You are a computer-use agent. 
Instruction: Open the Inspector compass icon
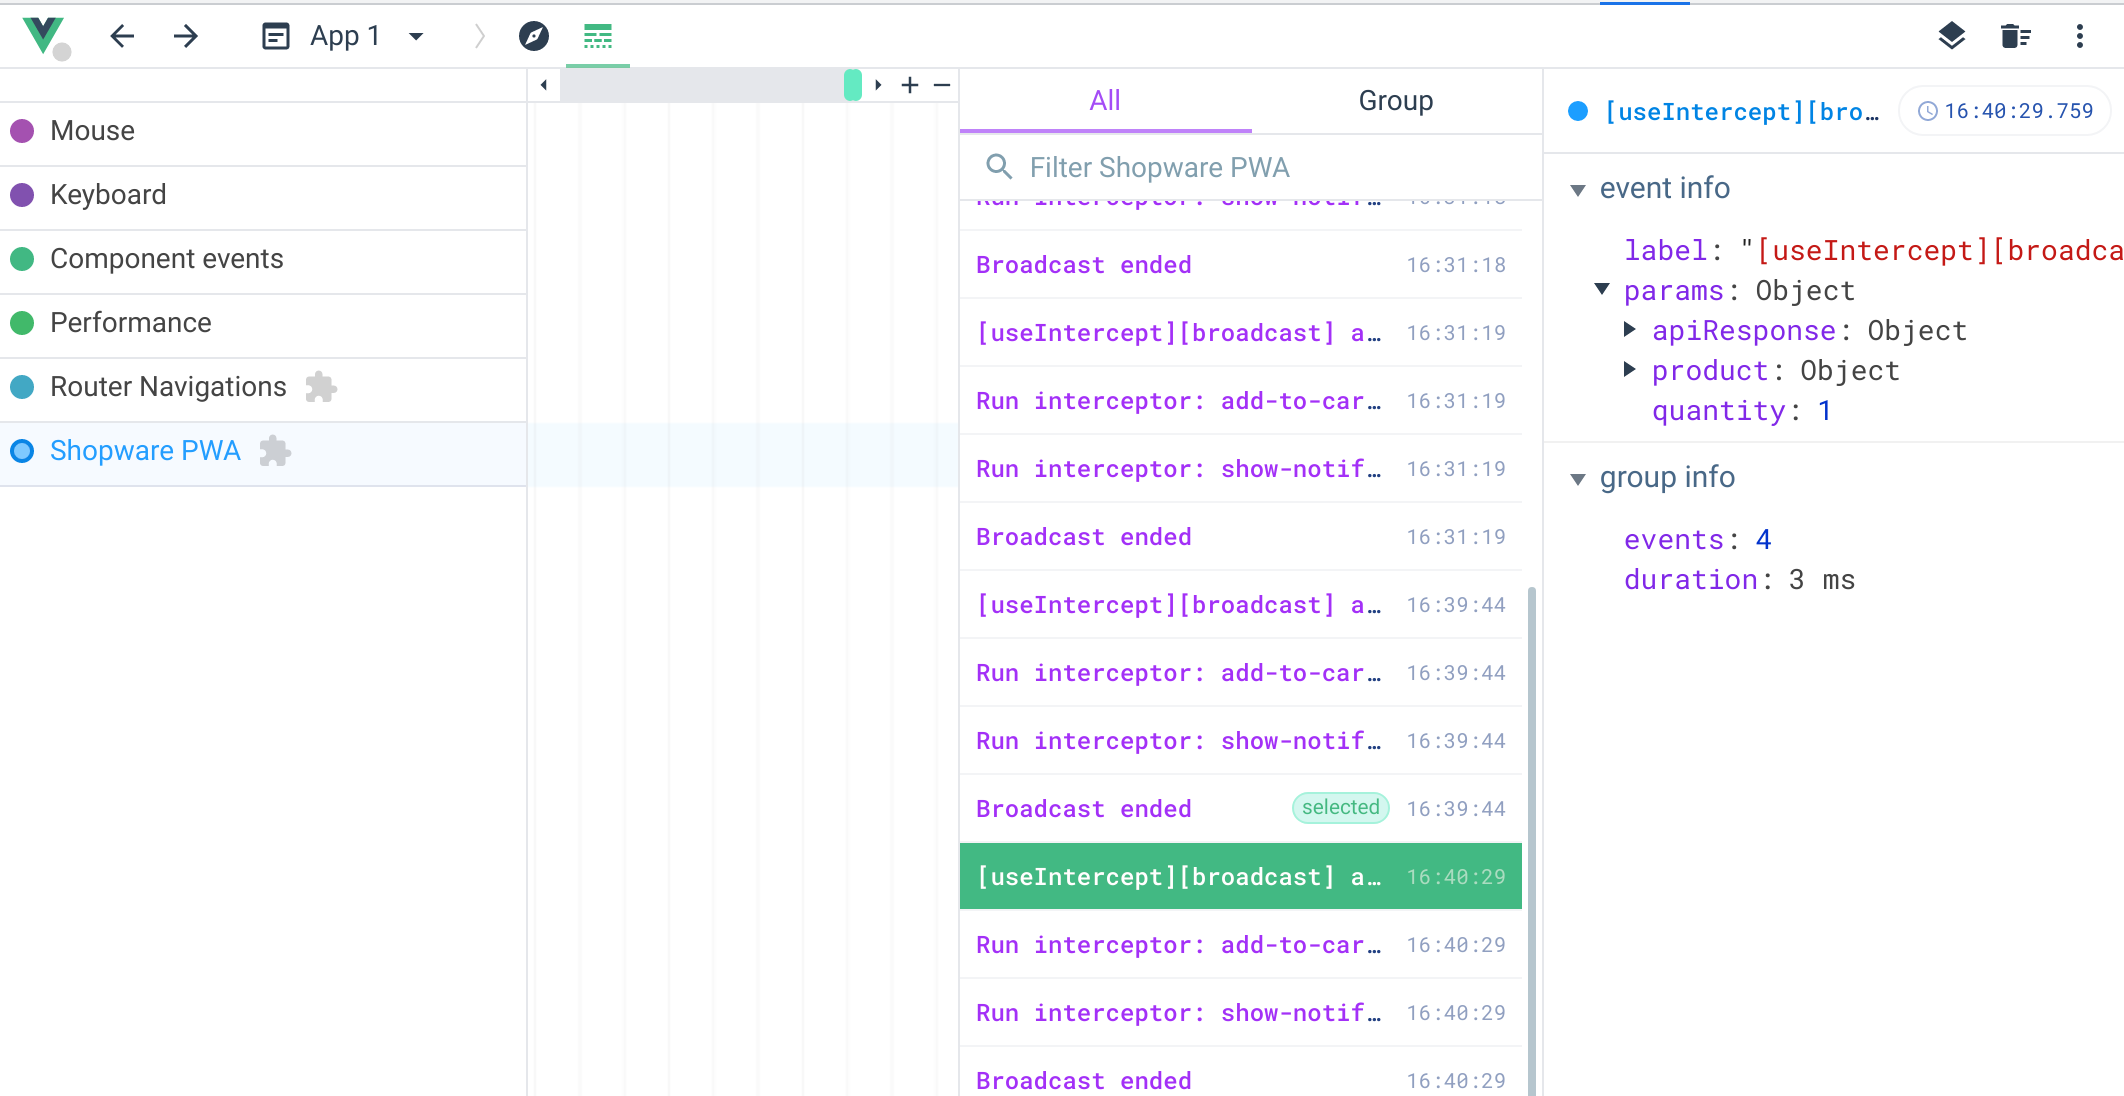tap(535, 36)
